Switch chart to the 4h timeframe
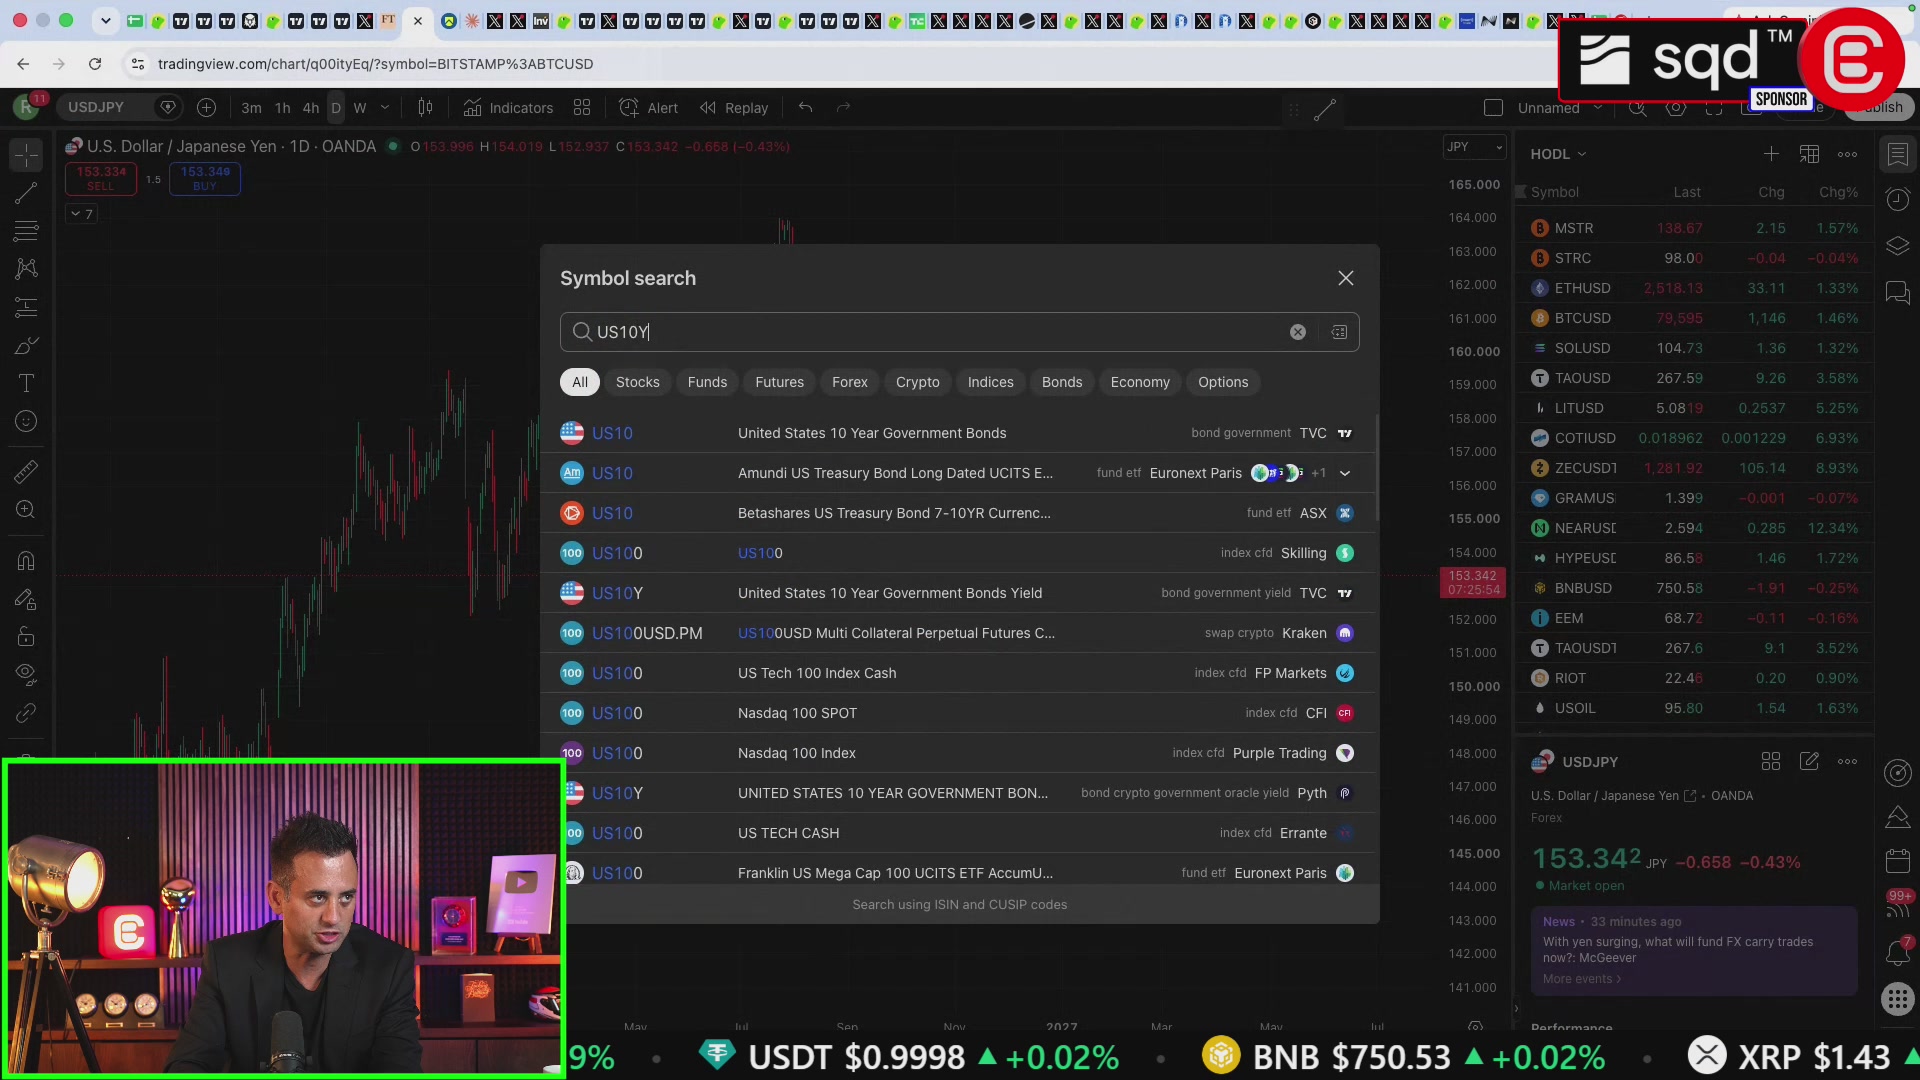Image resolution: width=1920 pixels, height=1080 pixels. pos(311,108)
